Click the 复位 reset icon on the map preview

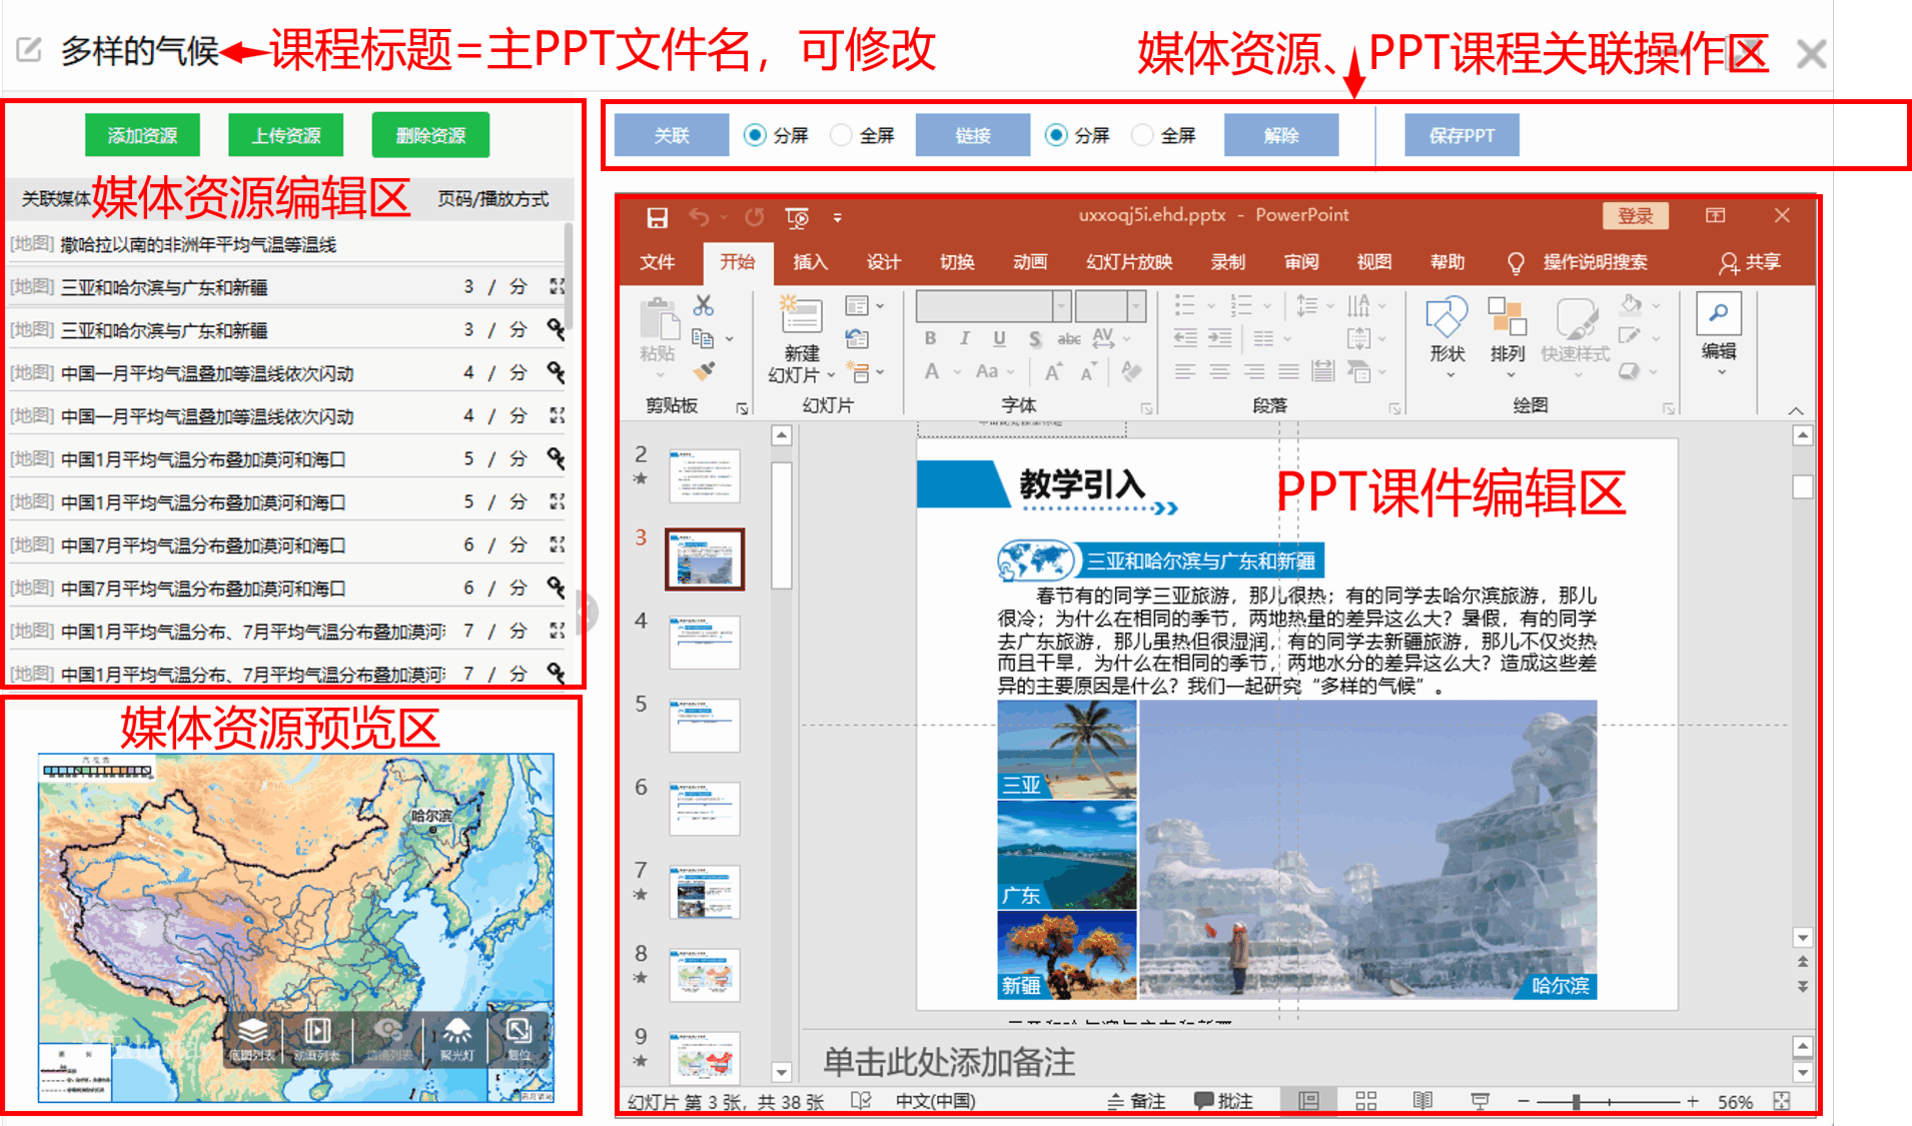click(519, 1038)
